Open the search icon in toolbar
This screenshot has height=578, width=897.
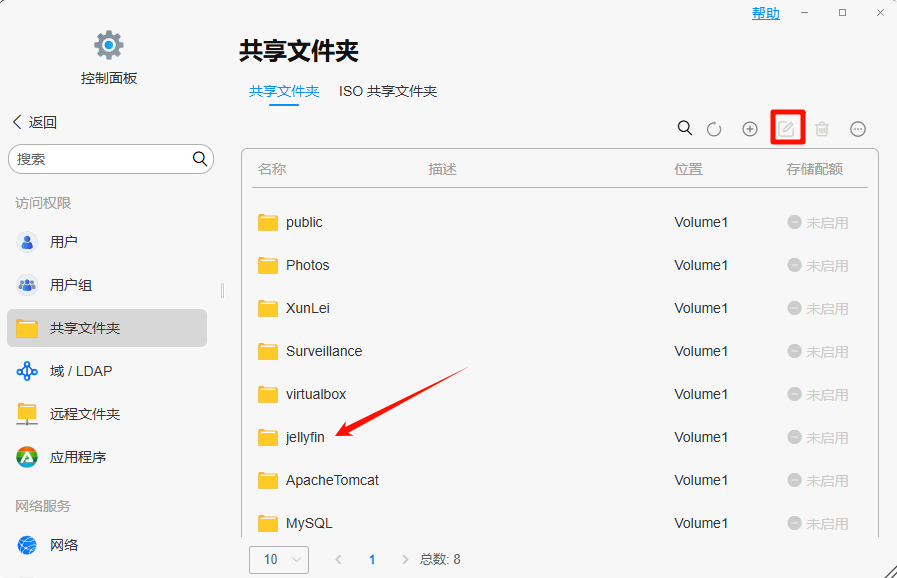685,128
